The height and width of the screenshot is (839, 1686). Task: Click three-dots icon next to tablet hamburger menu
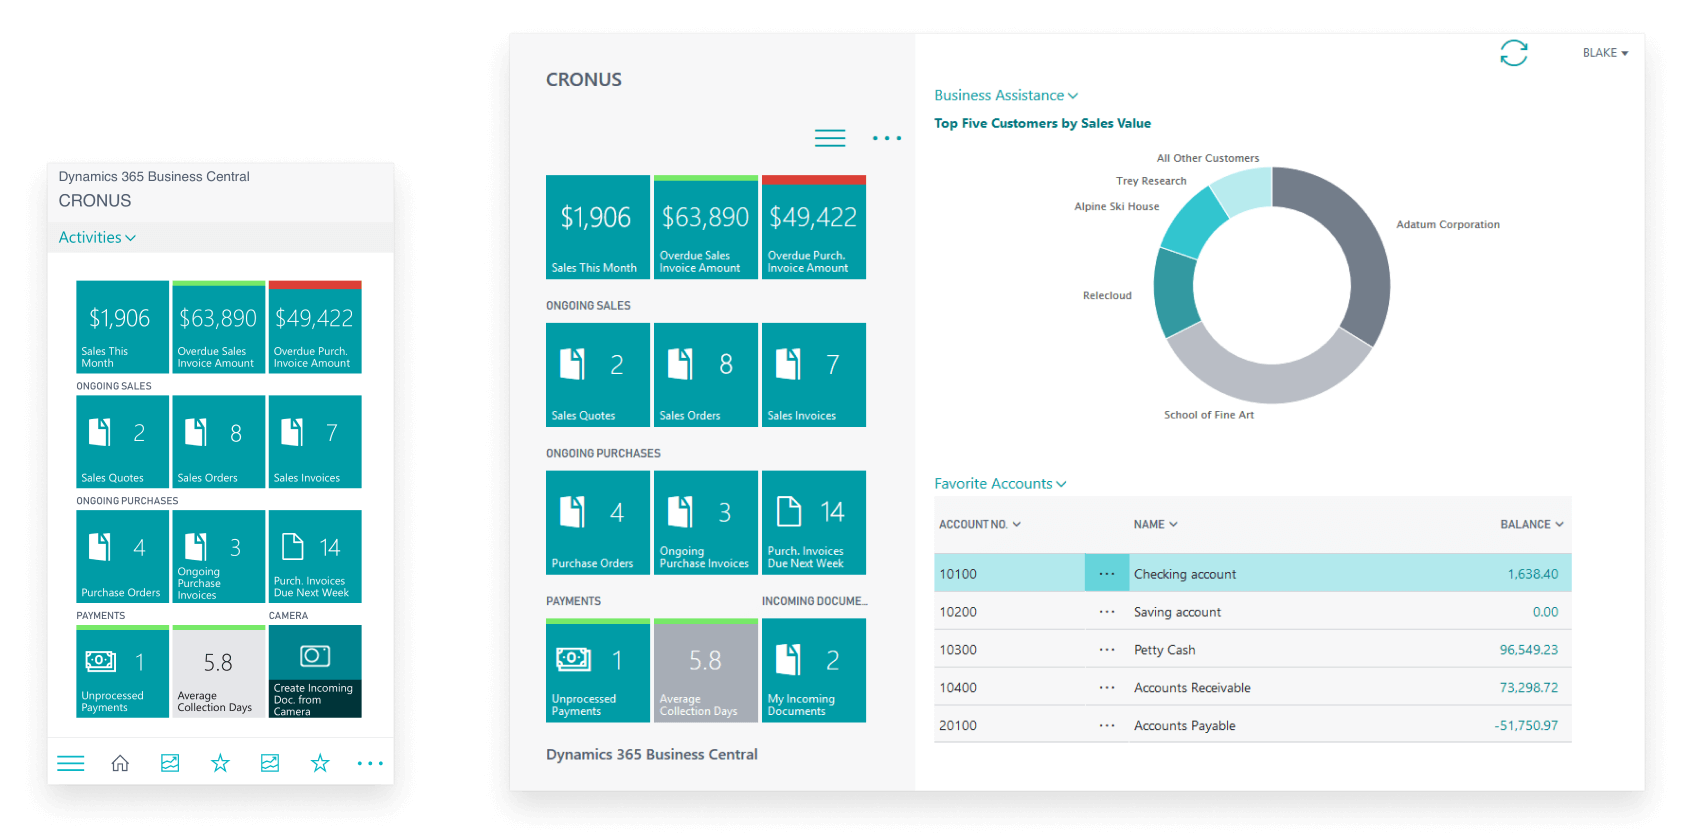tap(886, 138)
